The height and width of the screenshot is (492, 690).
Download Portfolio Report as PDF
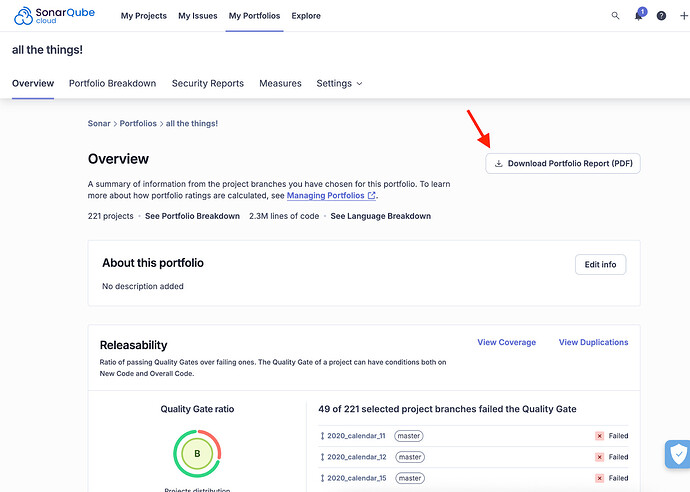tap(563, 163)
